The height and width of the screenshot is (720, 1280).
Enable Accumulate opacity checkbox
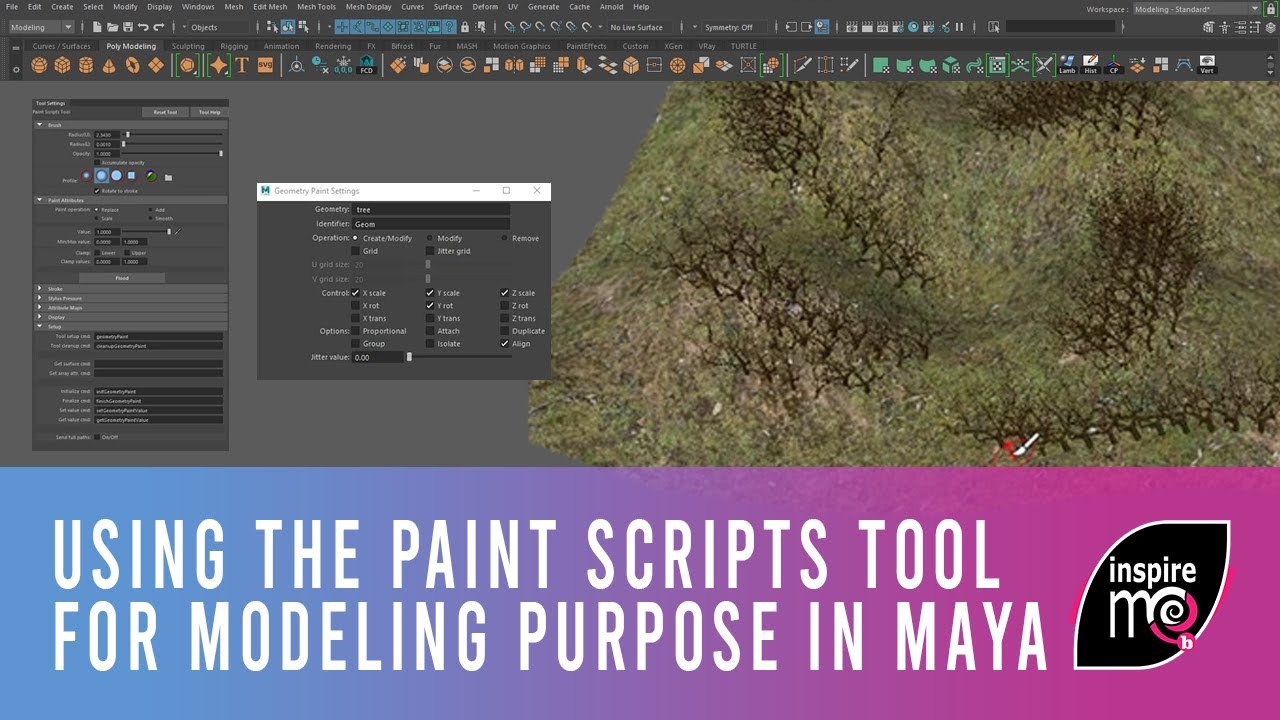point(97,162)
